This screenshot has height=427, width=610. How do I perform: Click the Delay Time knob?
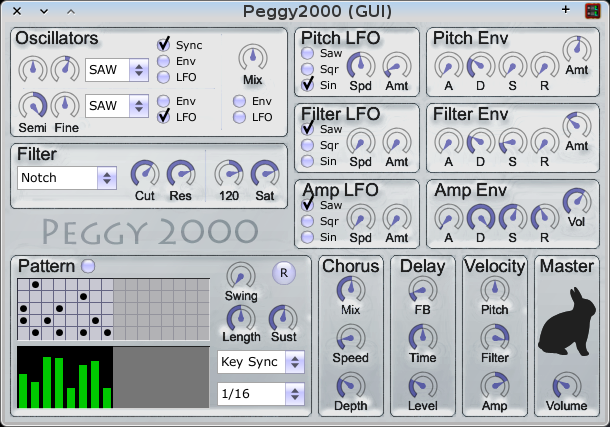(x=423, y=338)
